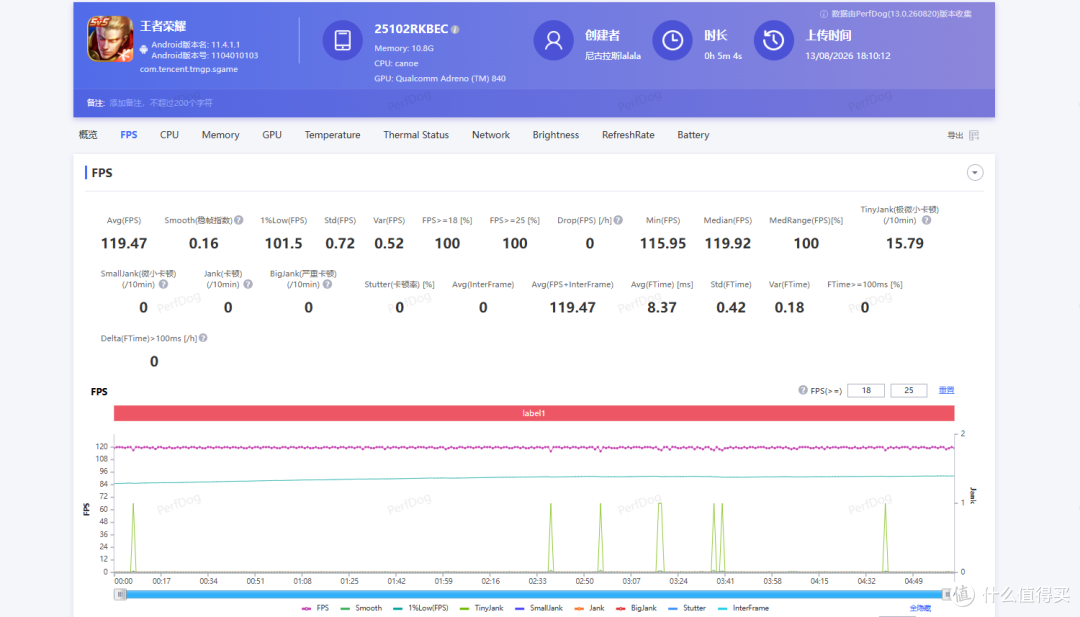This screenshot has height=617, width=1080.
Task: Open the GPU tab
Action: coord(272,135)
